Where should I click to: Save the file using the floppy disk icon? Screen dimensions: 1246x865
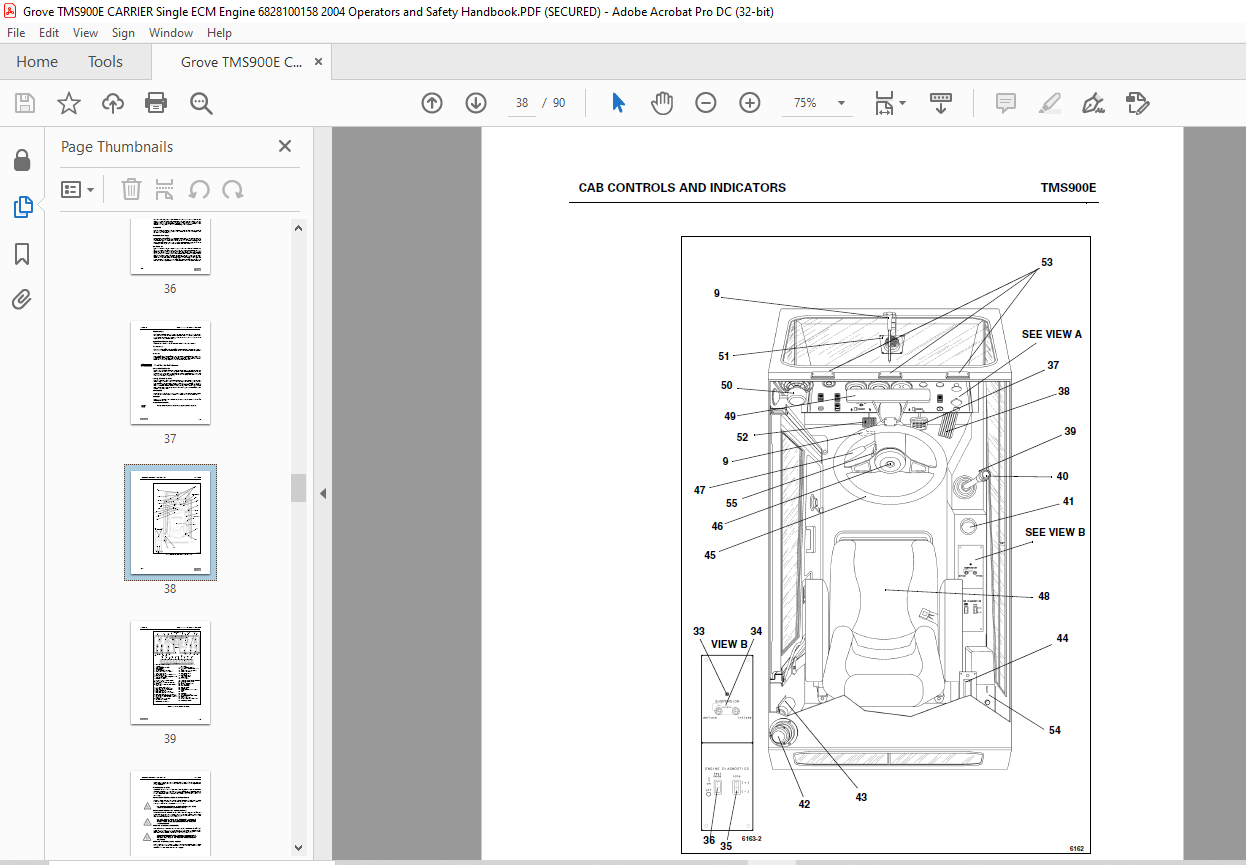pos(25,103)
